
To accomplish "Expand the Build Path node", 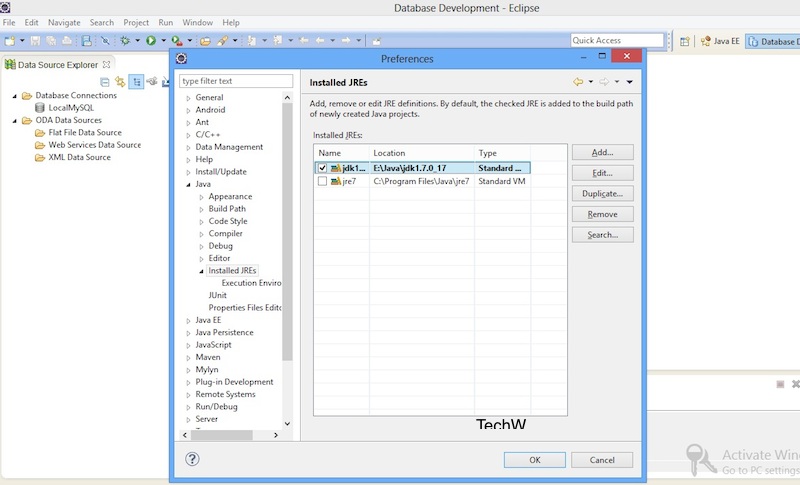I will (x=202, y=209).
